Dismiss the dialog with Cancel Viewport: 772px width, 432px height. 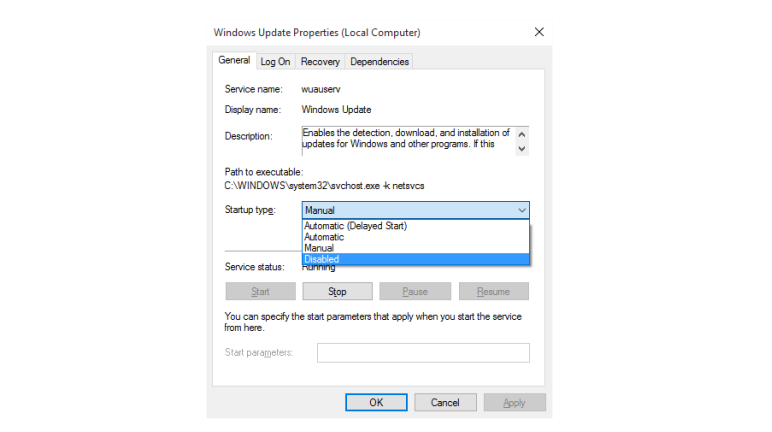coord(445,402)
